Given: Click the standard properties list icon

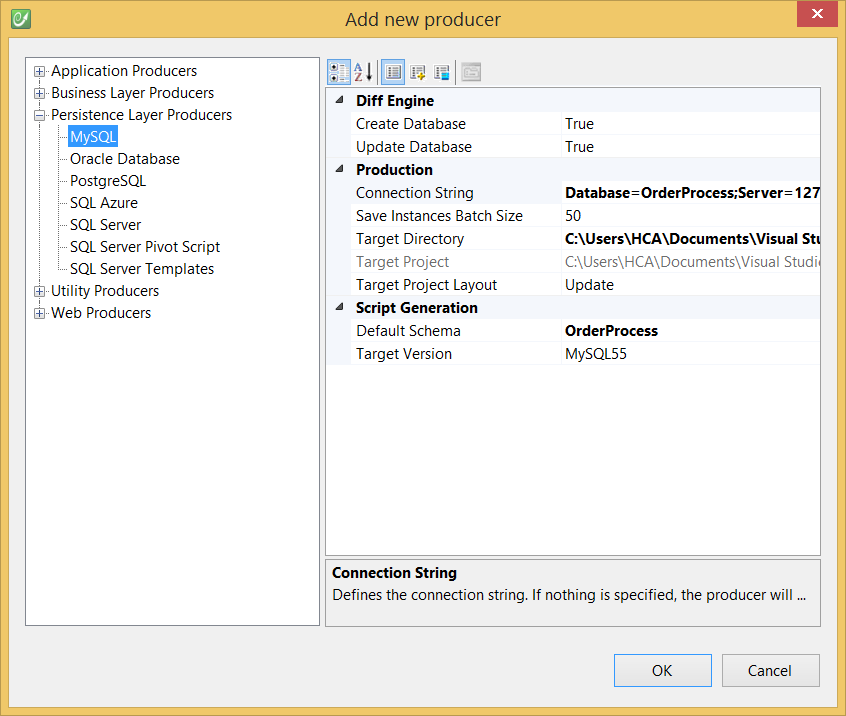Looking at the screenshot, I should (393, 72).
